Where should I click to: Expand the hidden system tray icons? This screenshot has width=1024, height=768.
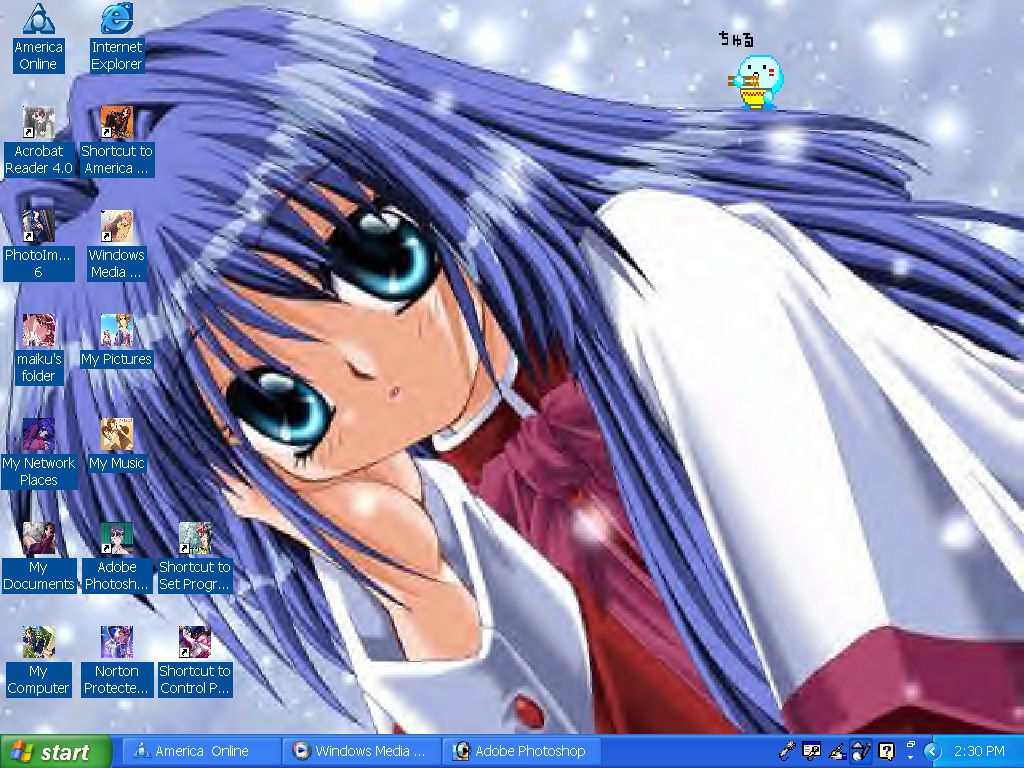tap(933, 751)
